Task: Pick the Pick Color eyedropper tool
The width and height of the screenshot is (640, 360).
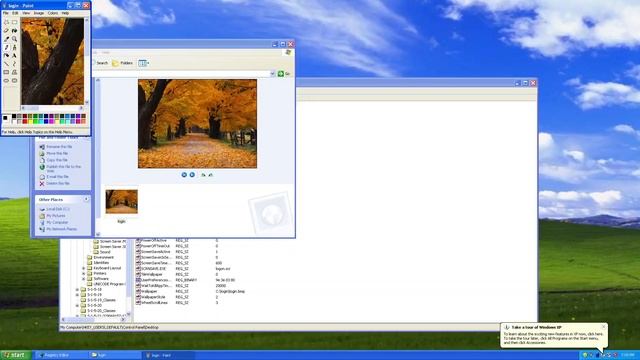Action: pos(6,39)
